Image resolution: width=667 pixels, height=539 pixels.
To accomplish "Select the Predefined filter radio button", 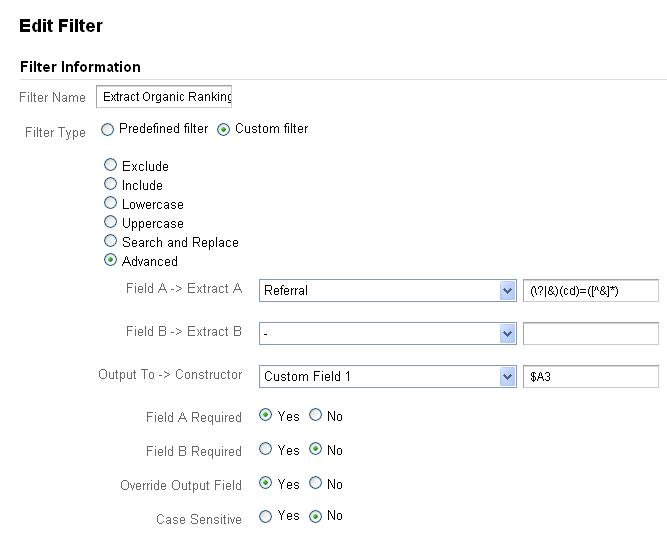I will click(107, 129).
